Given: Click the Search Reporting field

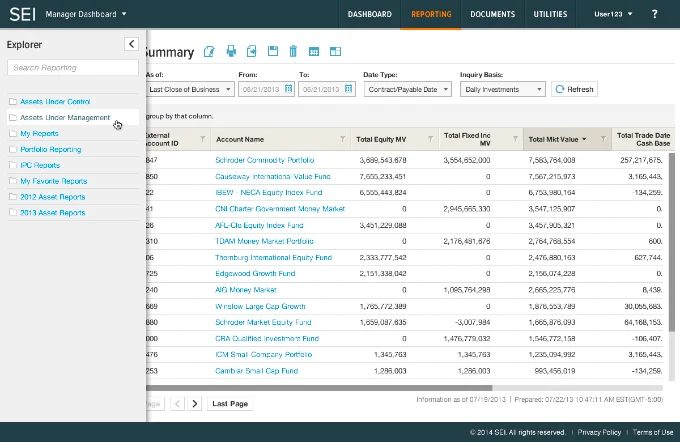Looking at the screenshot, I should click(73, 68).
